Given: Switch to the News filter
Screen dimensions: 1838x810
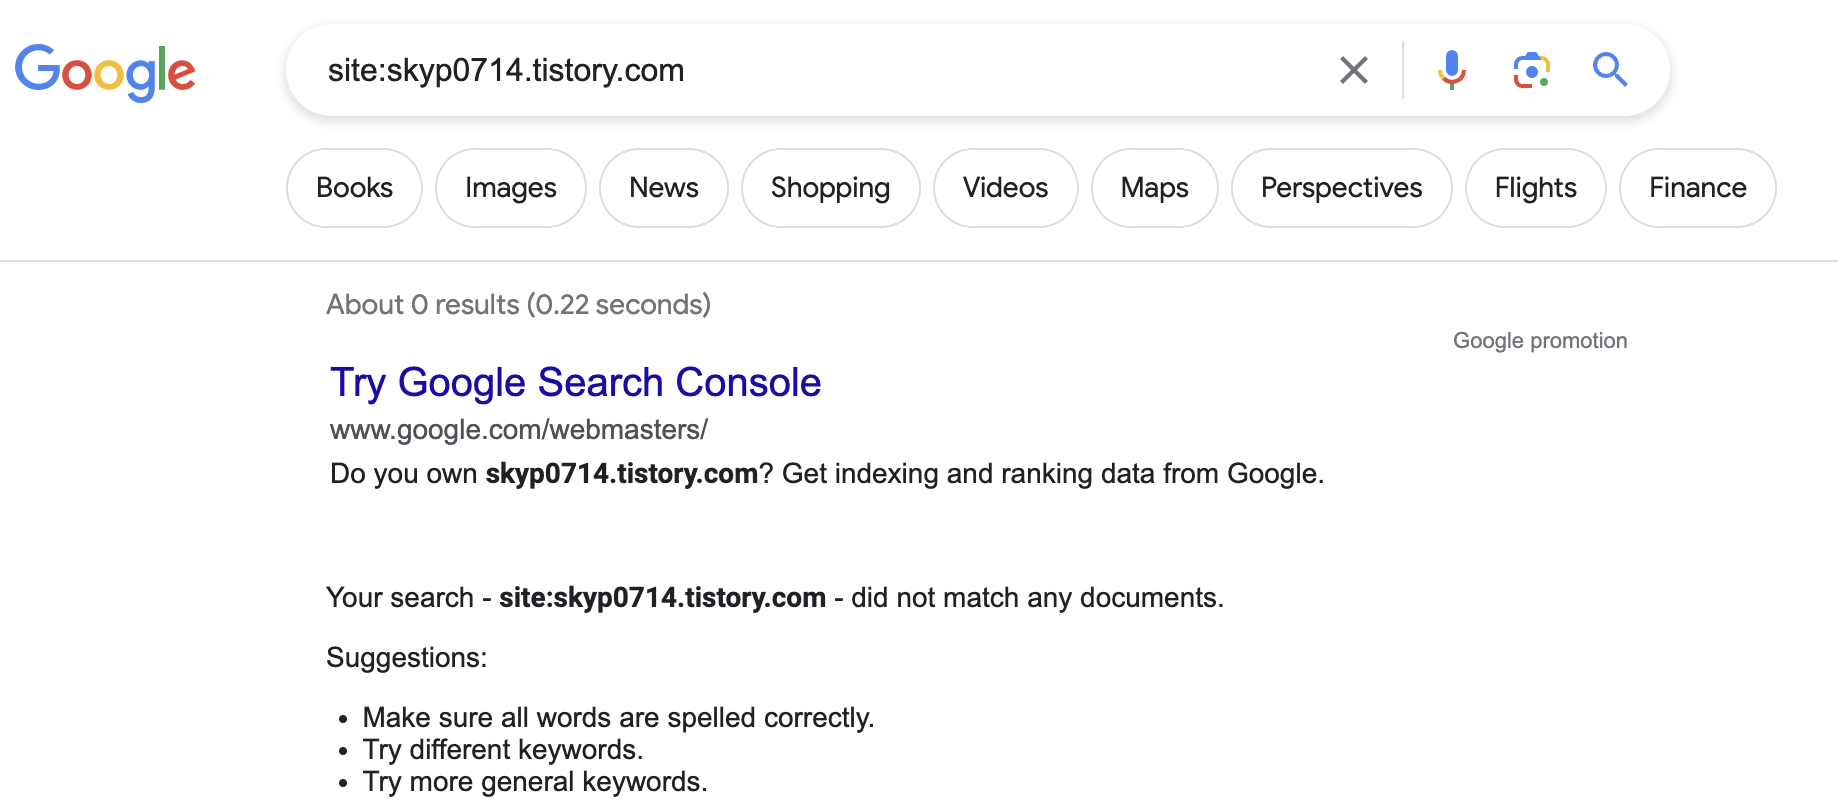Looking at the screenshot, I should pyautogui.click(x=664, y=188).
